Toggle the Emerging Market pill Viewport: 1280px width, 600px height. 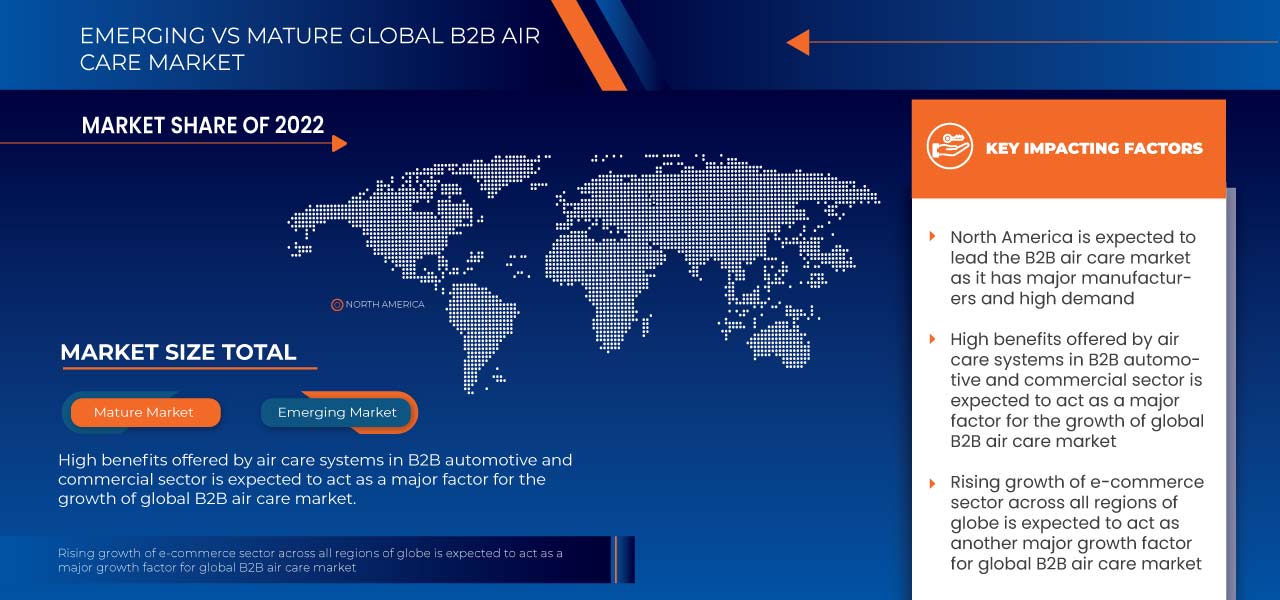tap(337, 412)
